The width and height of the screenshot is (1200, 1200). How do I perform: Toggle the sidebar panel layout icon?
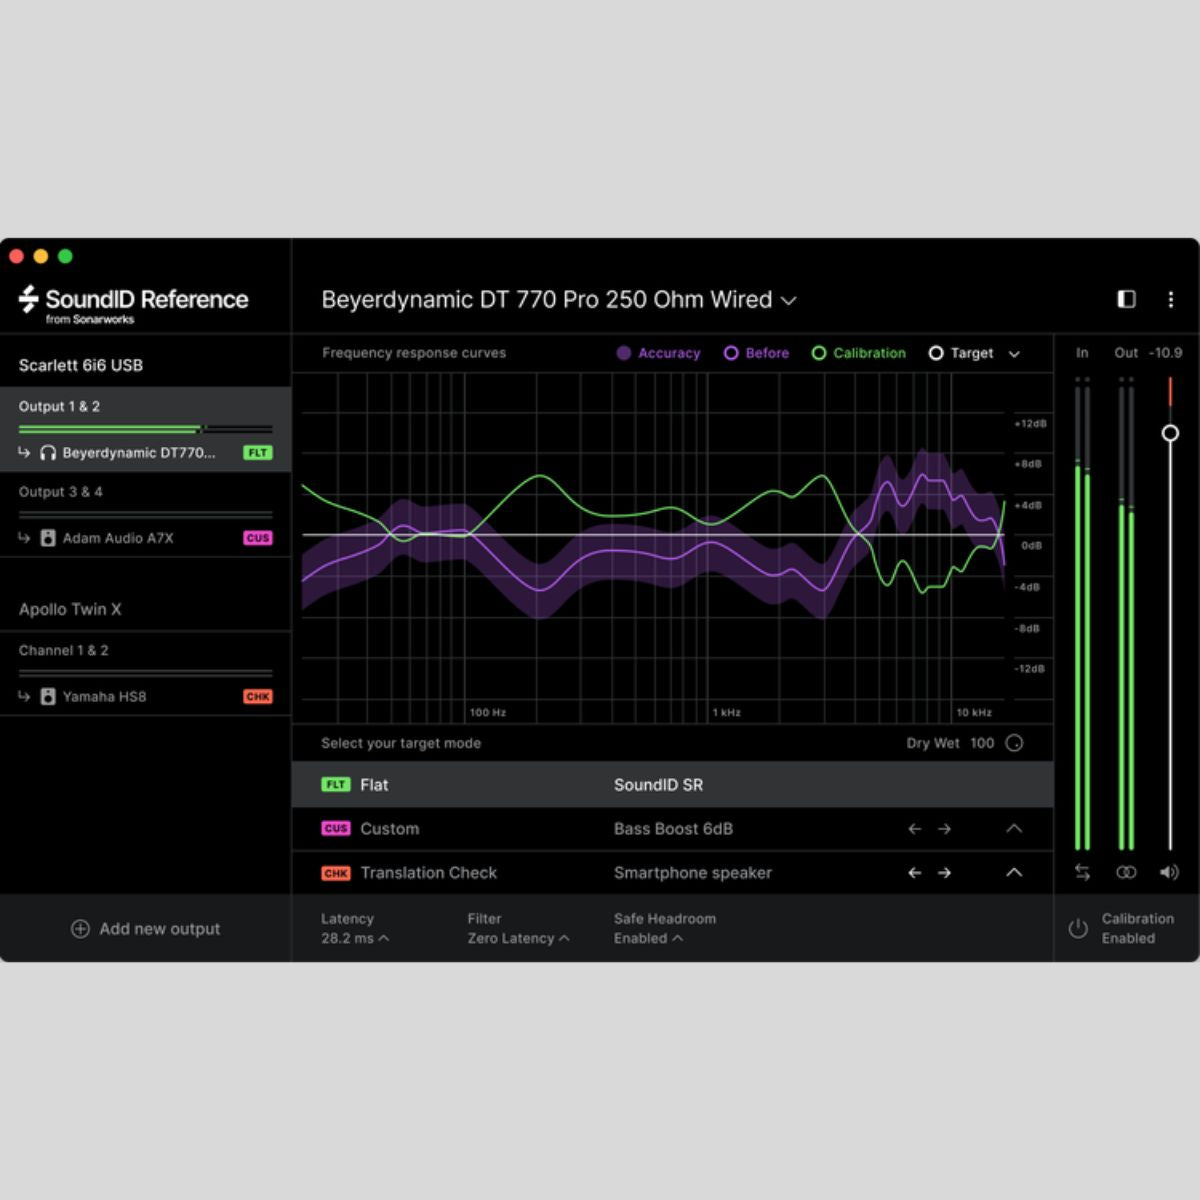click(1126, 299)
